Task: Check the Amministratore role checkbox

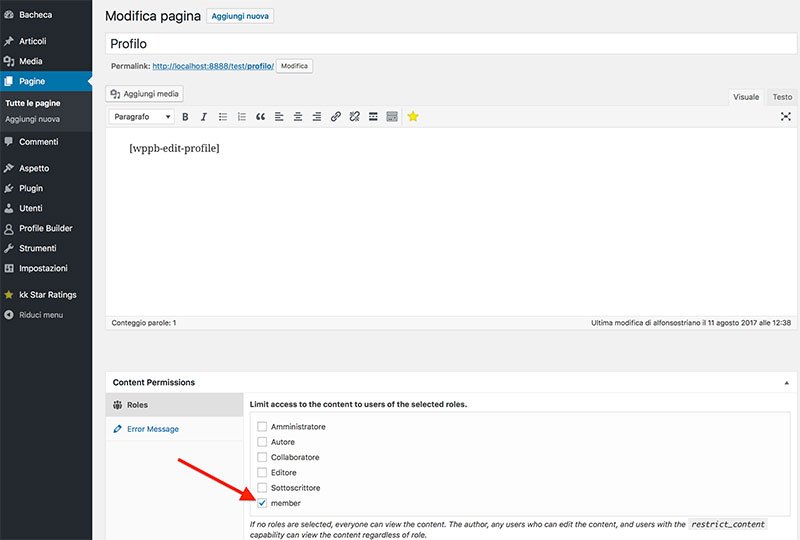Action: (262, 426)
